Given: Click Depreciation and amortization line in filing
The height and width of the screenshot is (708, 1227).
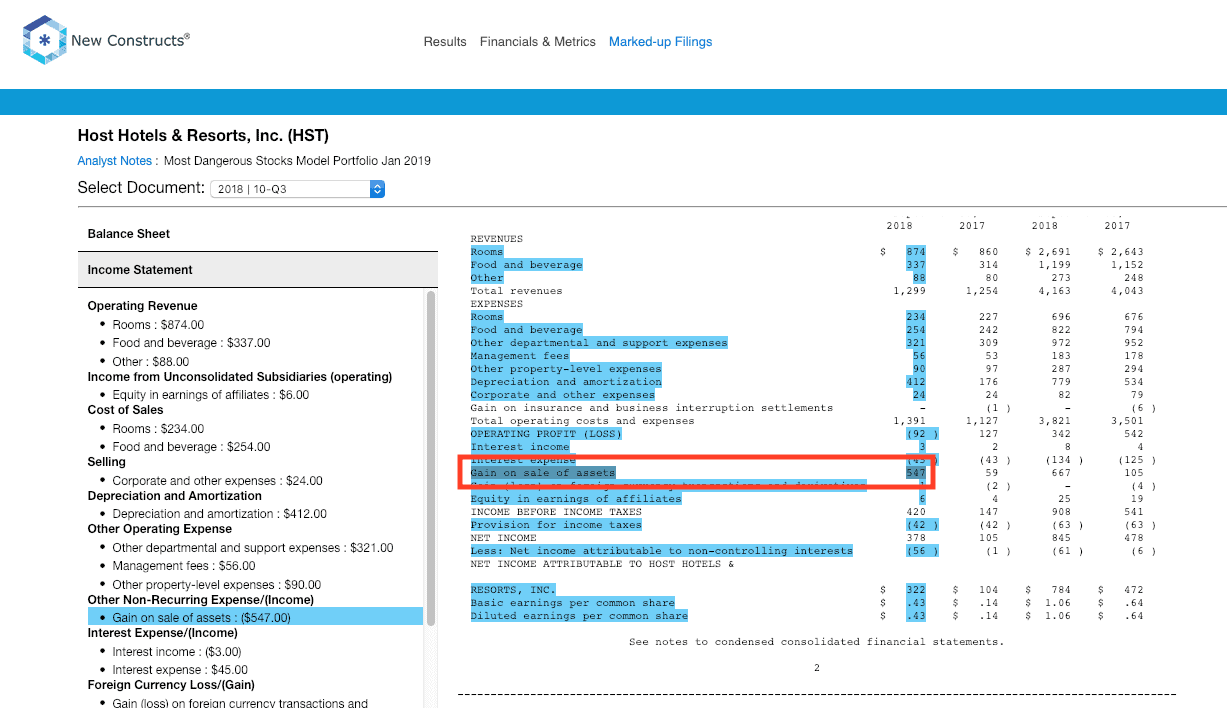Looking at the screenshot, I should point(566,382).
